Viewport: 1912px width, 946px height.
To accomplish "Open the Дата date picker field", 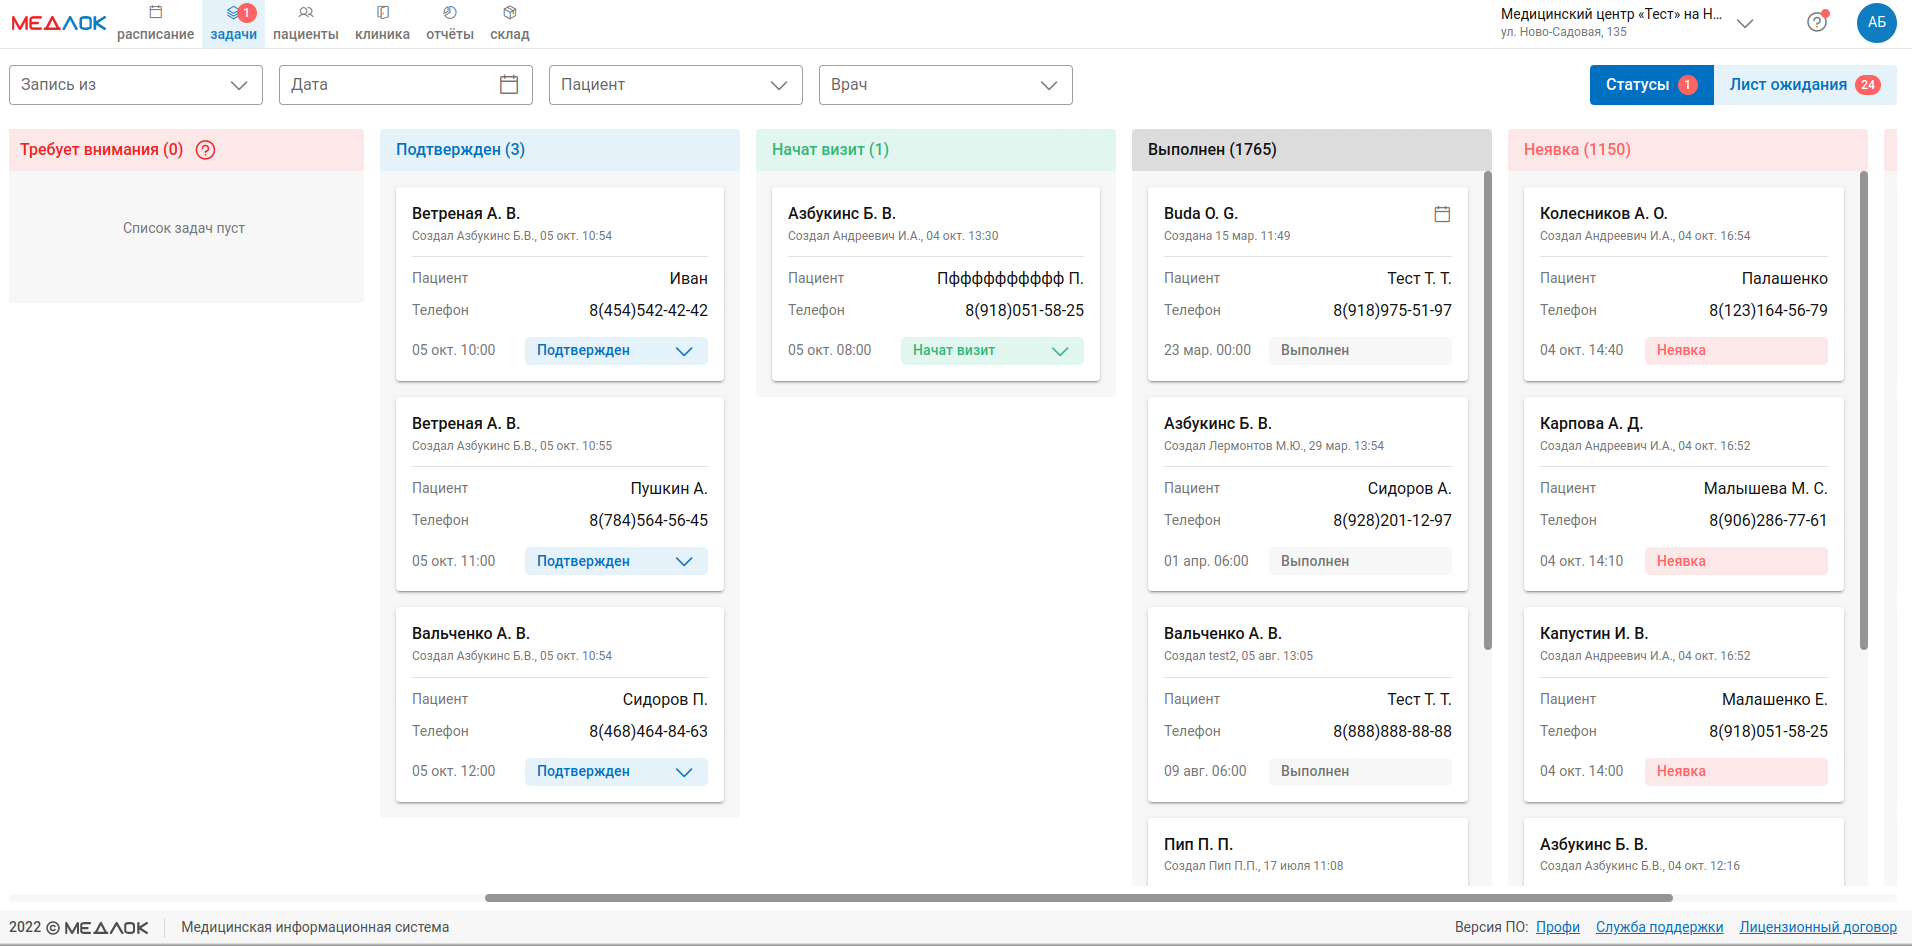I will 406,85.
